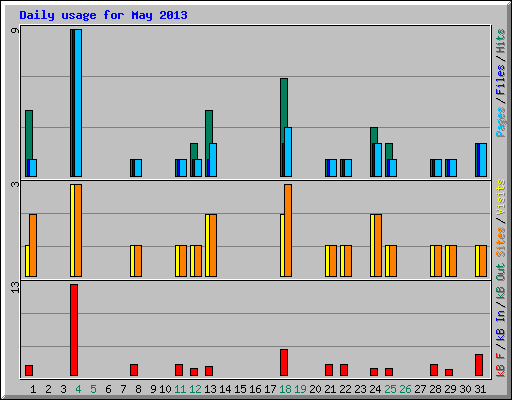Click the red kB bar for day 18
The height and width of the screenshot is (400, 512).
point(284,362)
